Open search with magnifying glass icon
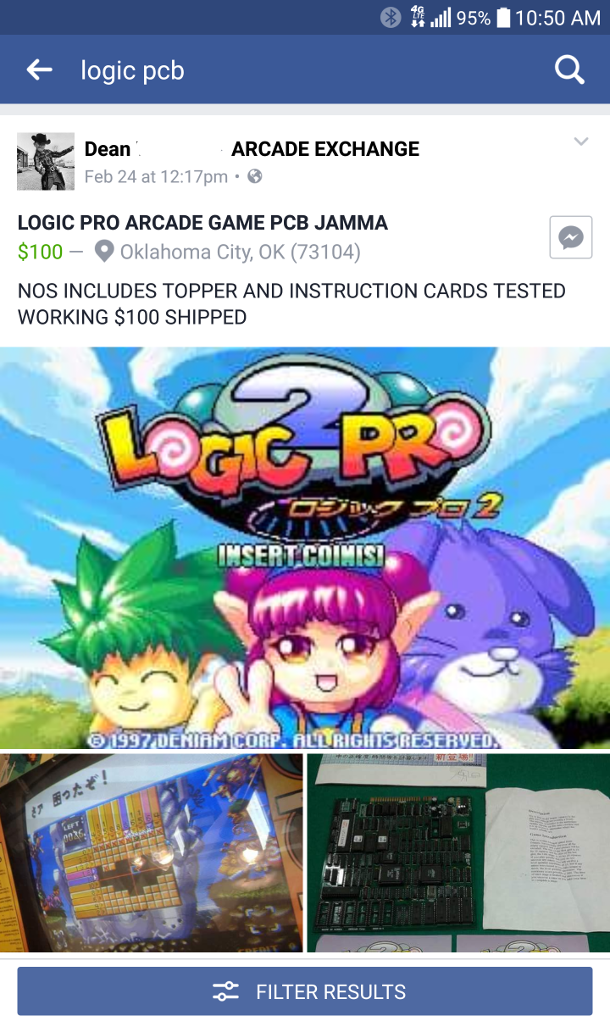This screenshot has width=610, height=1024. (x=569, y=69)
